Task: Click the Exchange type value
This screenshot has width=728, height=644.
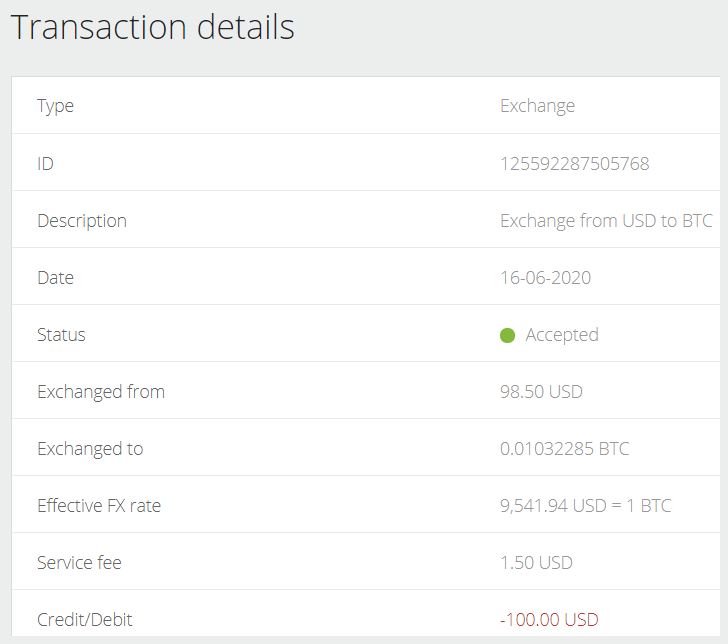Action: click(x=537, y=106)
